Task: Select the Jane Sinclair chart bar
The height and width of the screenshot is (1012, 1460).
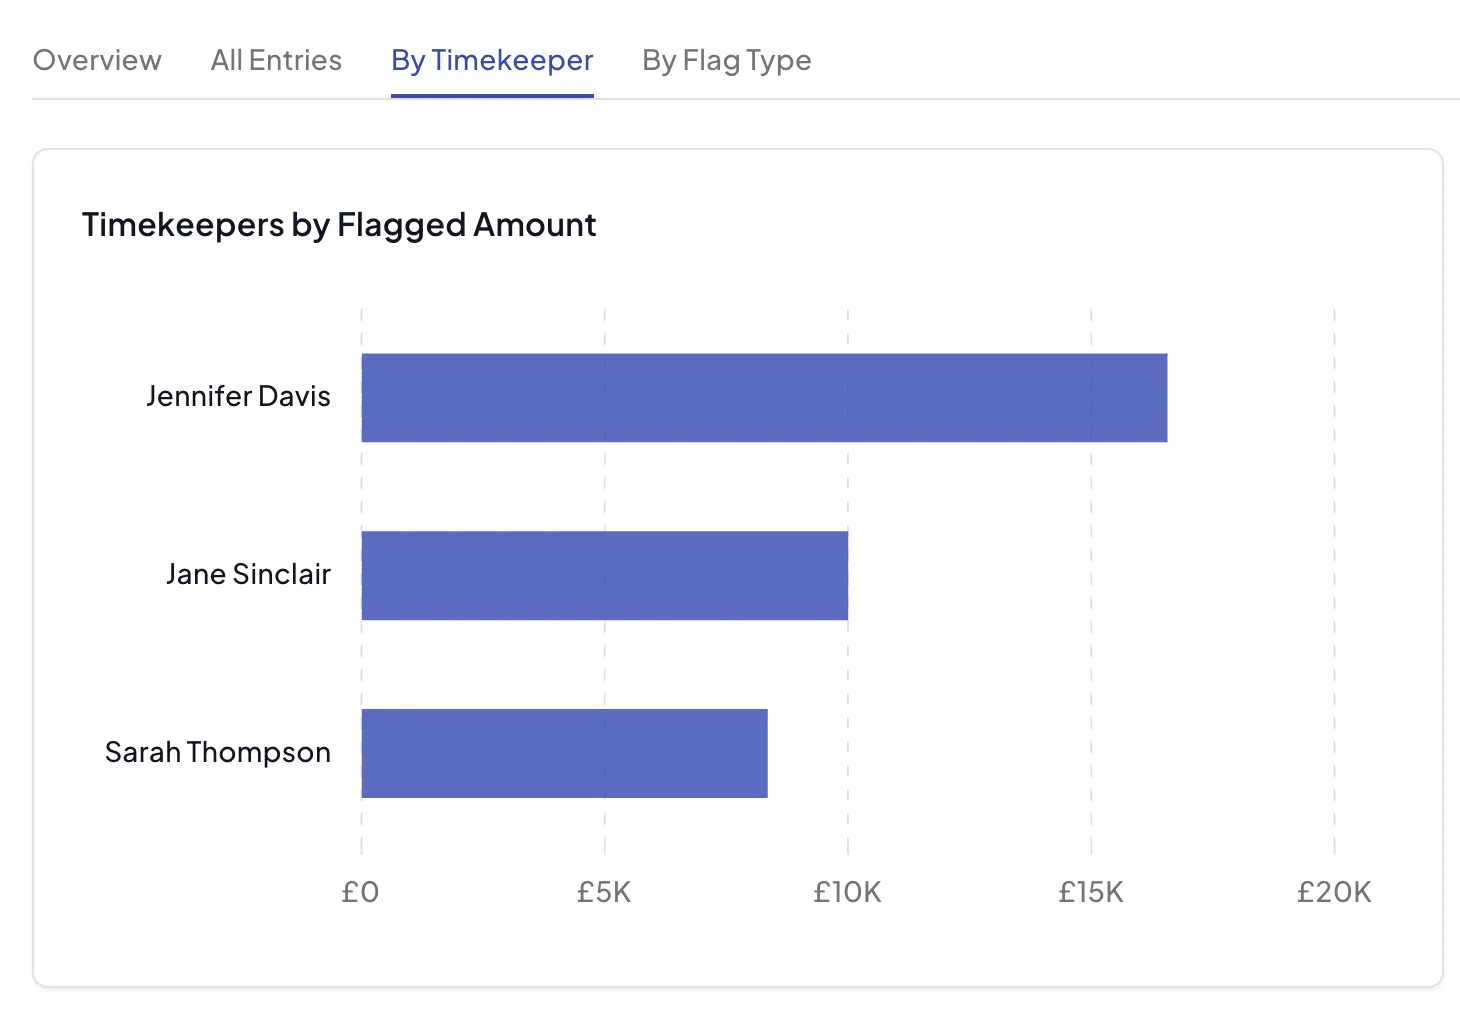Action: pyautogui.click(x=604, y=575)
